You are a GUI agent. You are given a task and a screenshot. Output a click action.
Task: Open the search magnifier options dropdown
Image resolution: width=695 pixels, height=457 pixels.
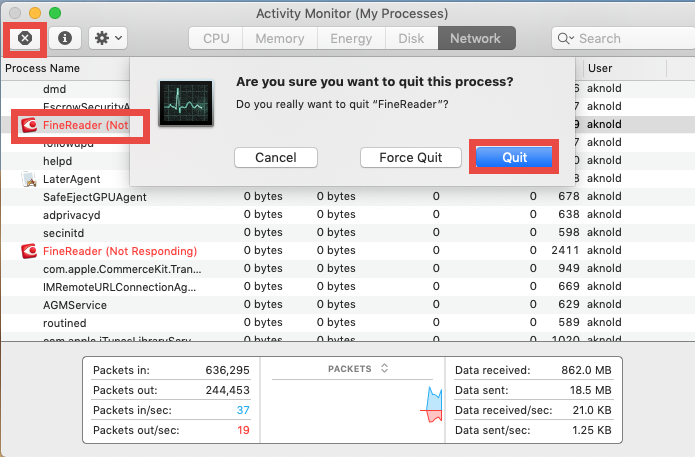pos(566,39)
